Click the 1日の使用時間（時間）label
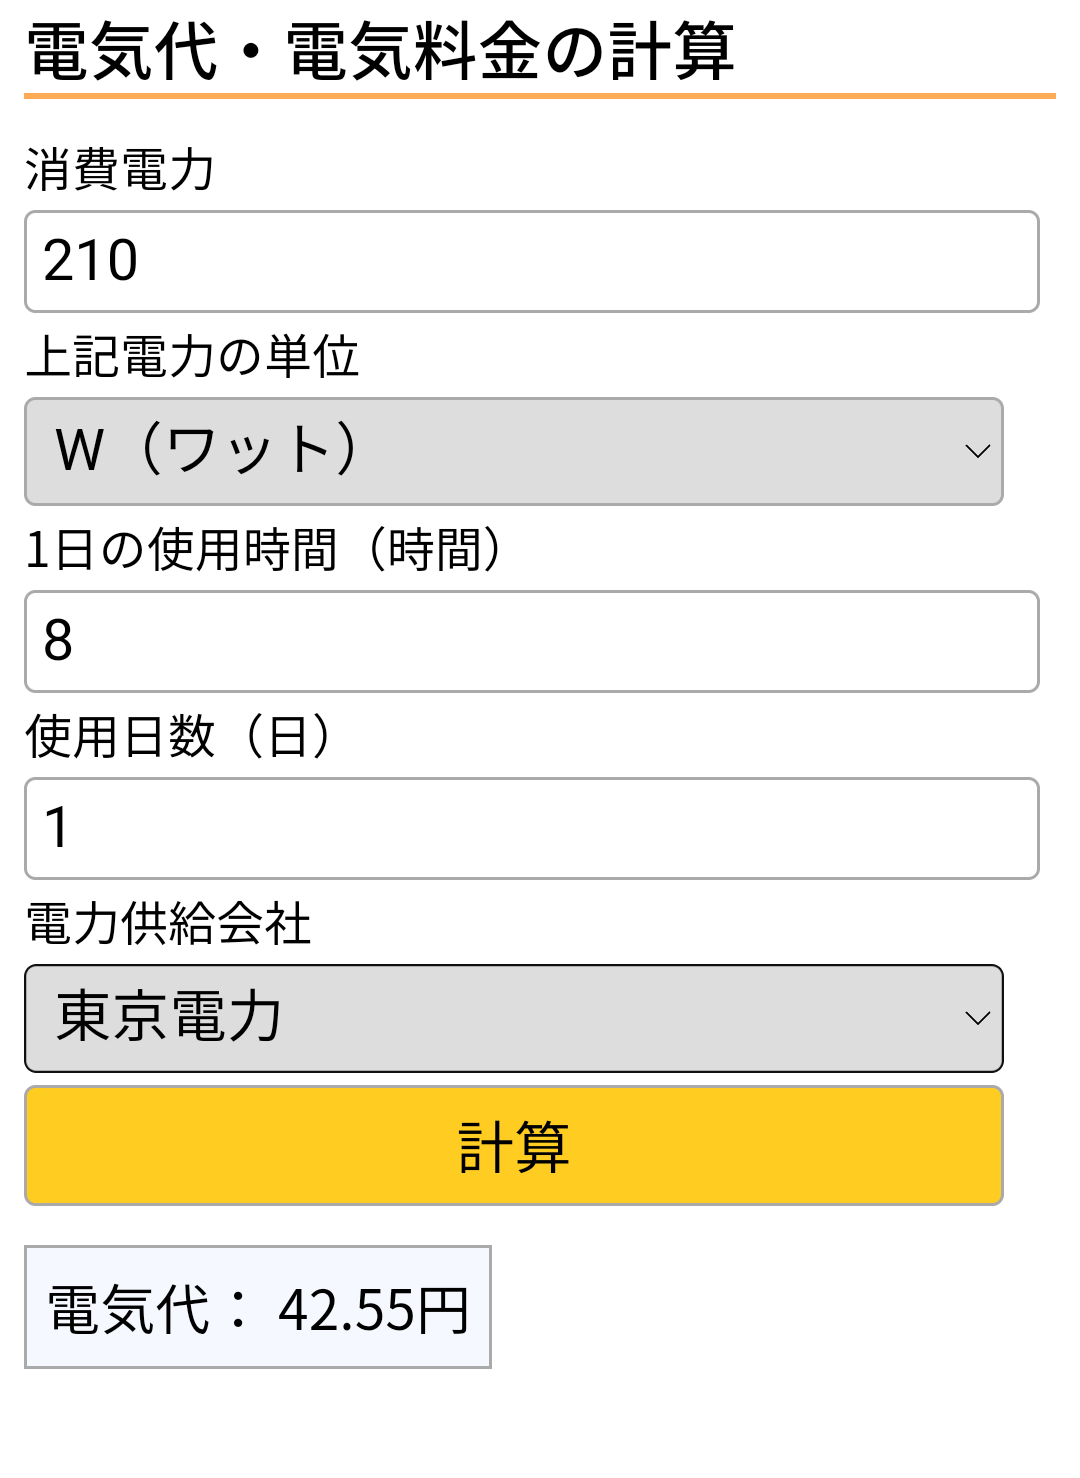 (x=264, y=549)
